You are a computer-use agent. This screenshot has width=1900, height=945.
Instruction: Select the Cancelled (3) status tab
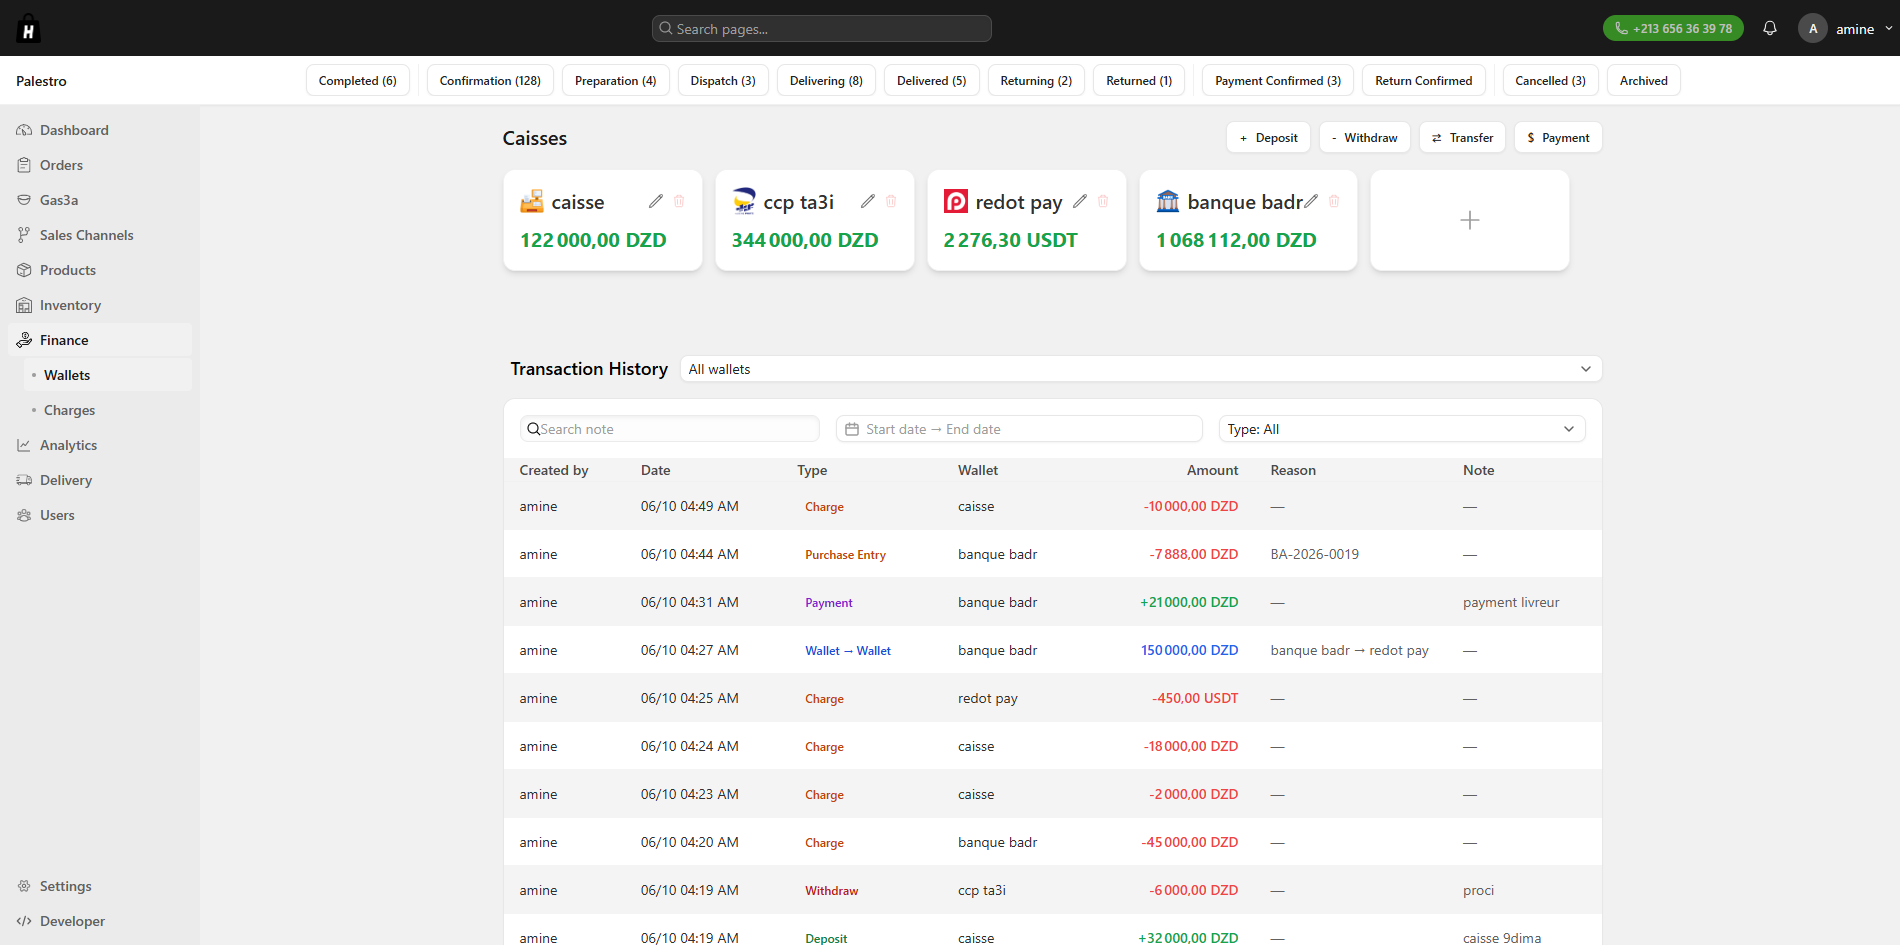[1550, 80]
